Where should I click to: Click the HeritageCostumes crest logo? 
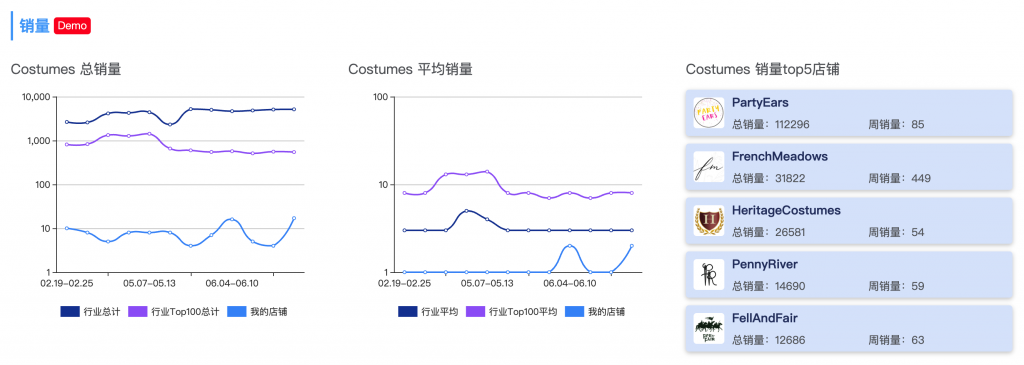tap(709, 221)
